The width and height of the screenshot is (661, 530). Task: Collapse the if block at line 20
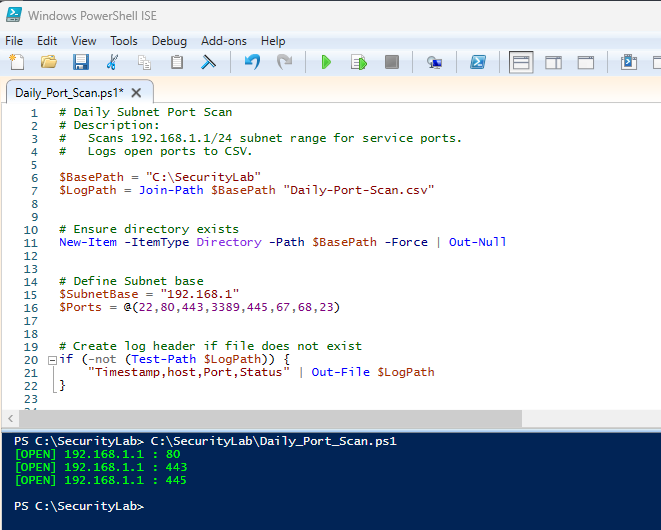[x=52, y=360]
